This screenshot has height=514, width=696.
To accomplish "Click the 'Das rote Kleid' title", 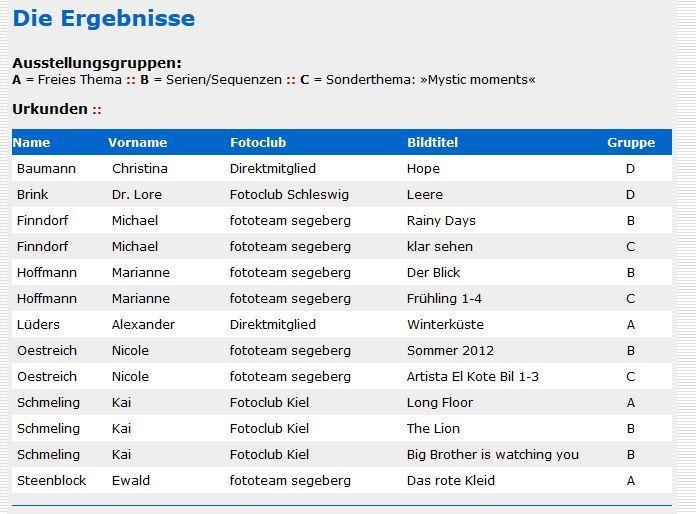I will [x=451, y=480].
